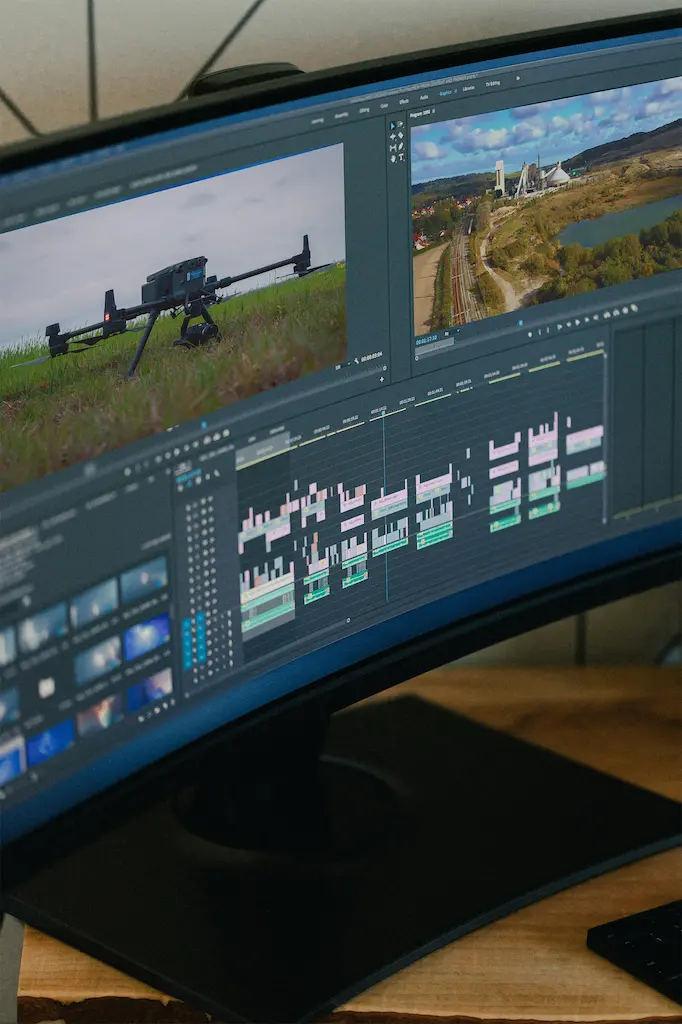Select the Pen tool
The height and width of the screenshot is (1024, 682).
[x=400, y=146]
